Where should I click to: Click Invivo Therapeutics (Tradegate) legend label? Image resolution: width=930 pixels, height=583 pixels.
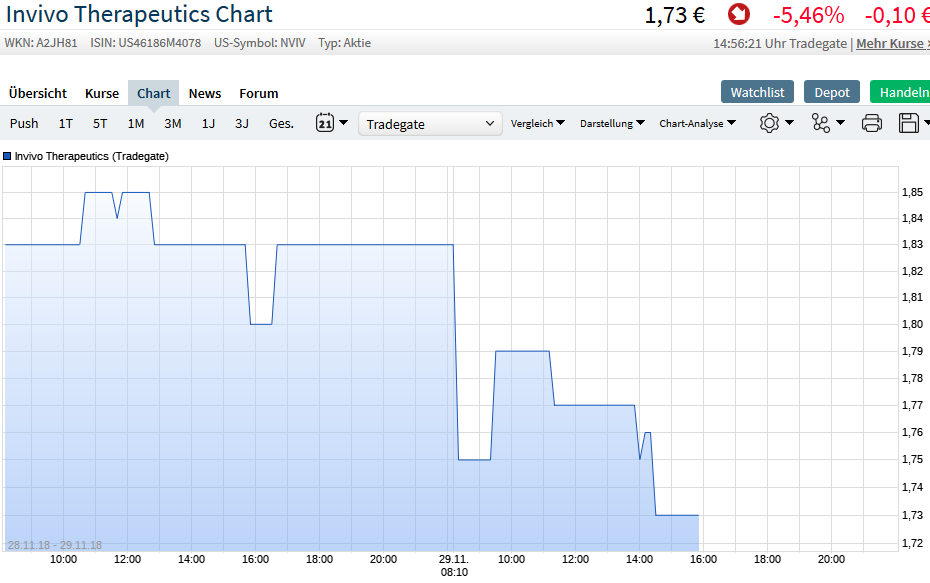coord(92,156)
